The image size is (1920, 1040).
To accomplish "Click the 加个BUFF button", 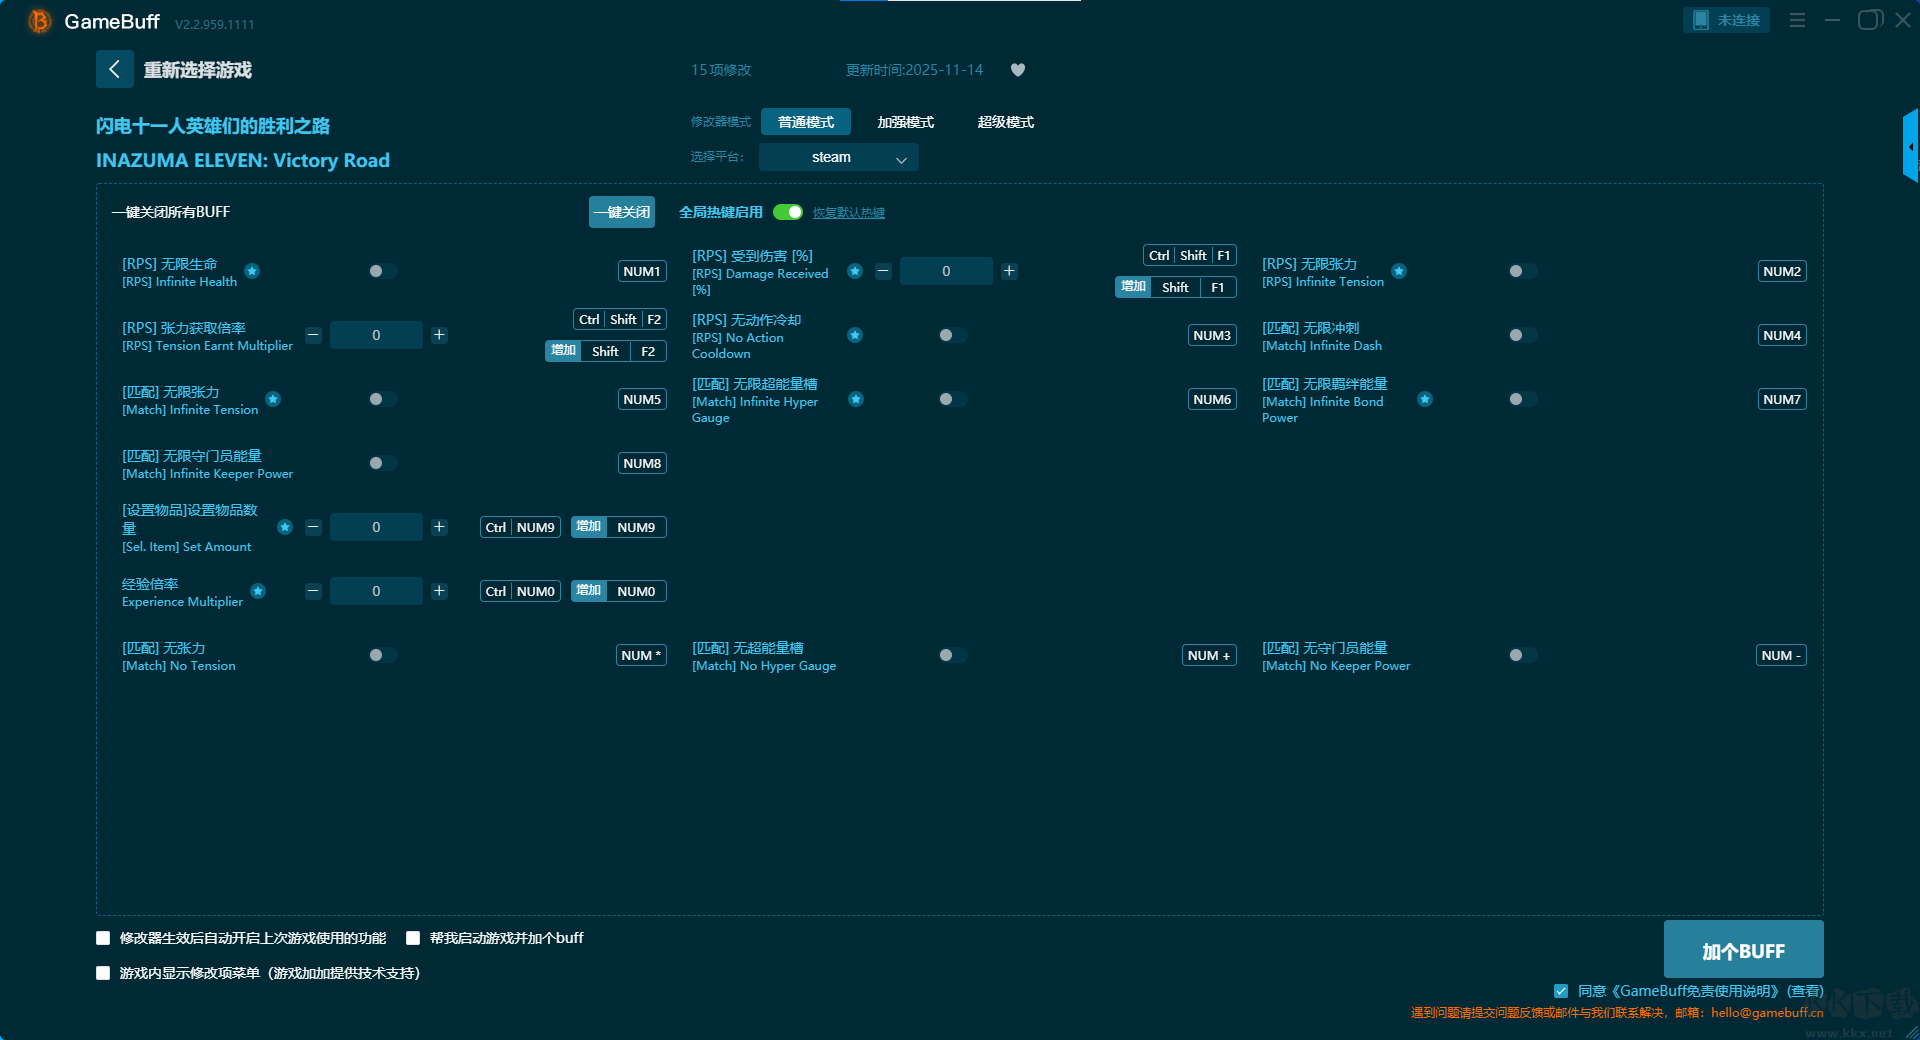I will 1742,950.
